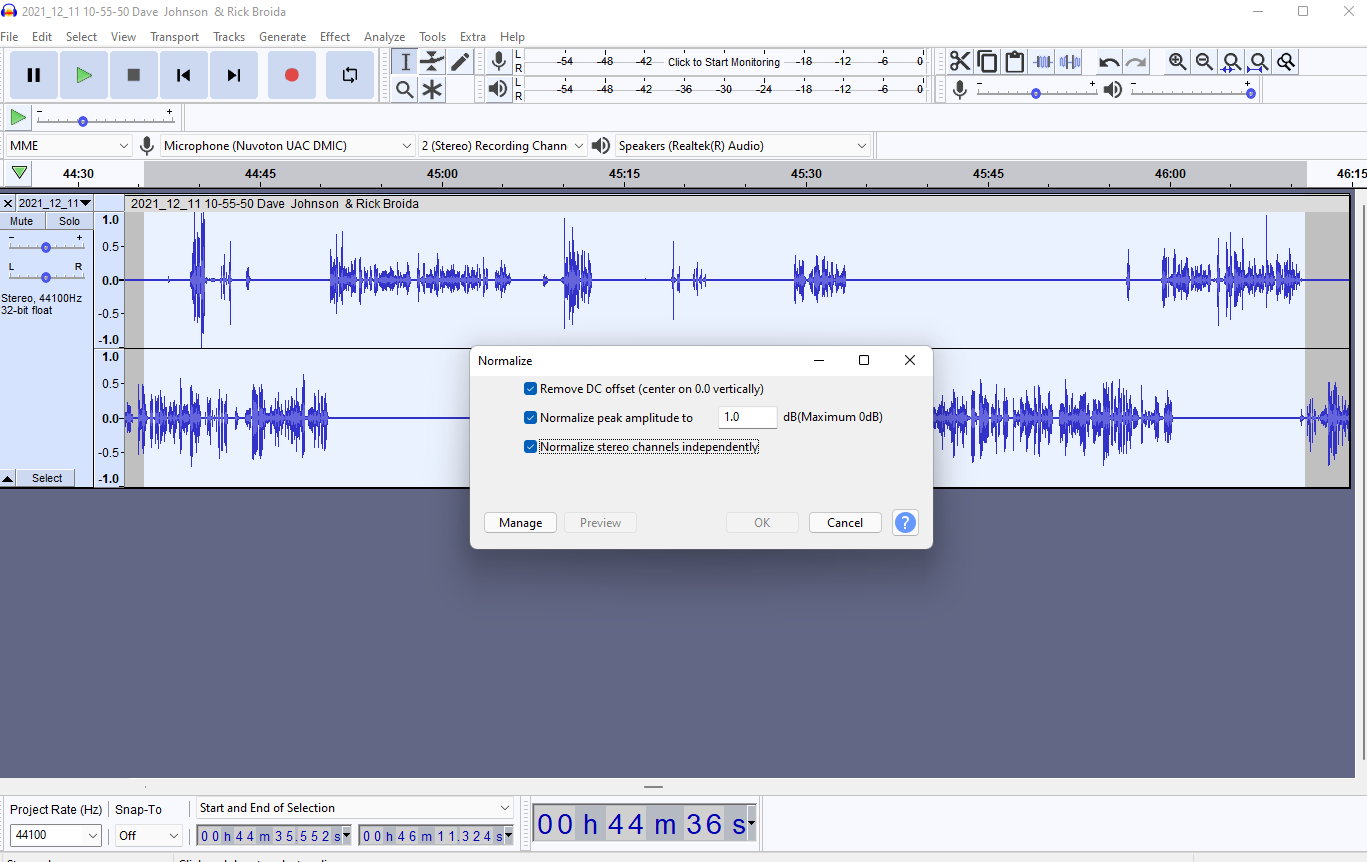Click the Cut scissors icon

[960, 62]
